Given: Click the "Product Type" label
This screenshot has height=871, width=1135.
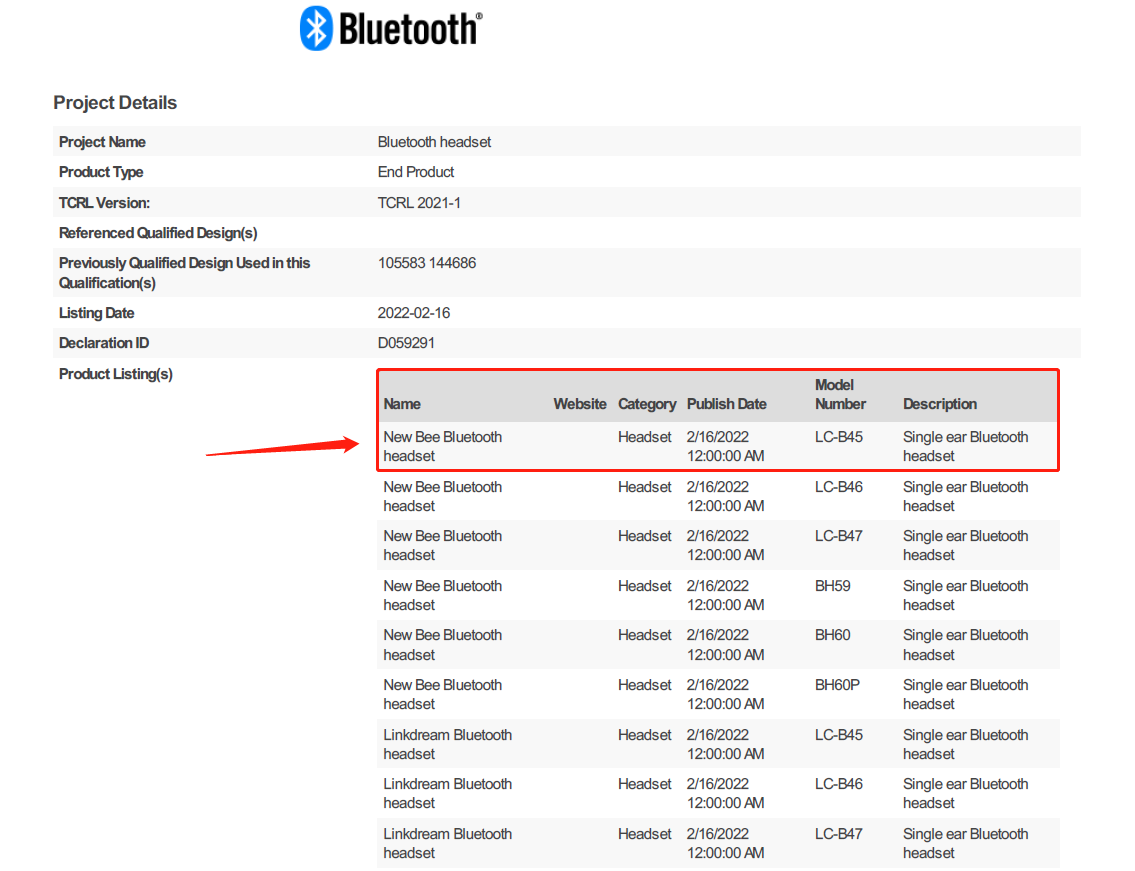Looking at the screenshot, I should [101, 172].
